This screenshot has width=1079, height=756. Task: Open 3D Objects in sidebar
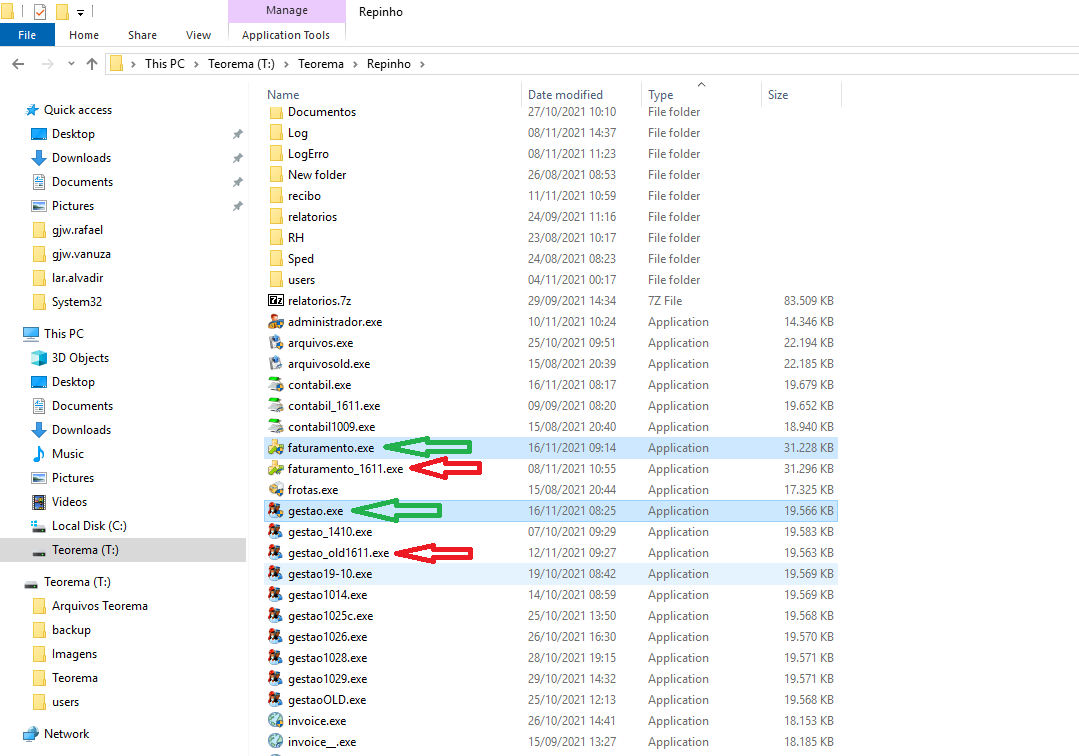click(80, 358)
